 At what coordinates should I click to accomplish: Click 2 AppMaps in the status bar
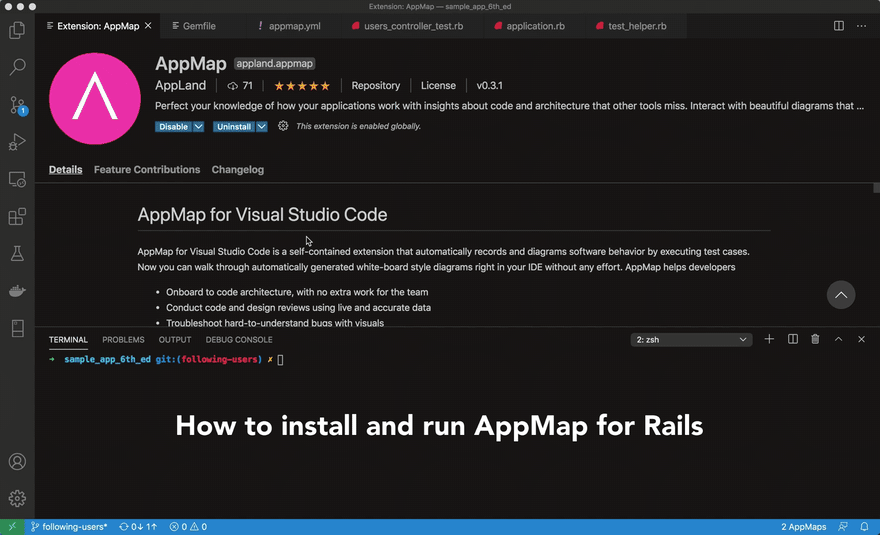click(x=803, y=527)
